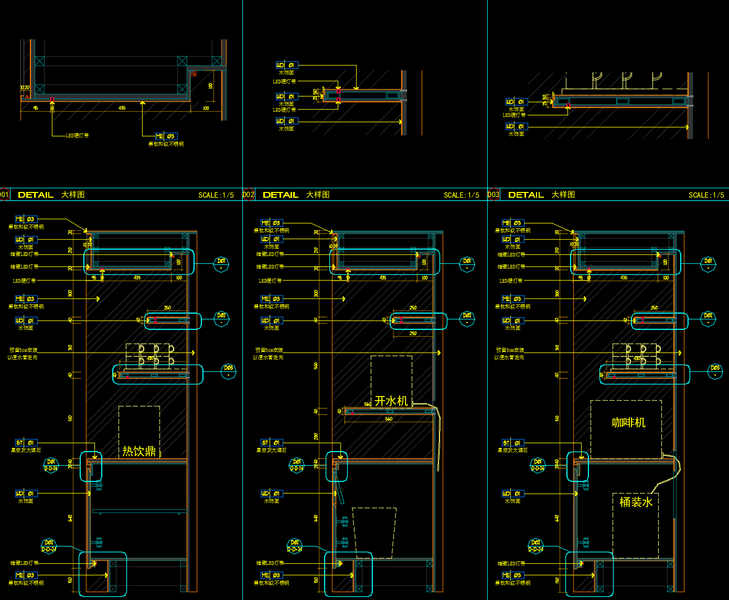This screenshot has width=729, height=600.
Task: Click the 435 dimension in the D01 detail
Action: tap(122, 108)
